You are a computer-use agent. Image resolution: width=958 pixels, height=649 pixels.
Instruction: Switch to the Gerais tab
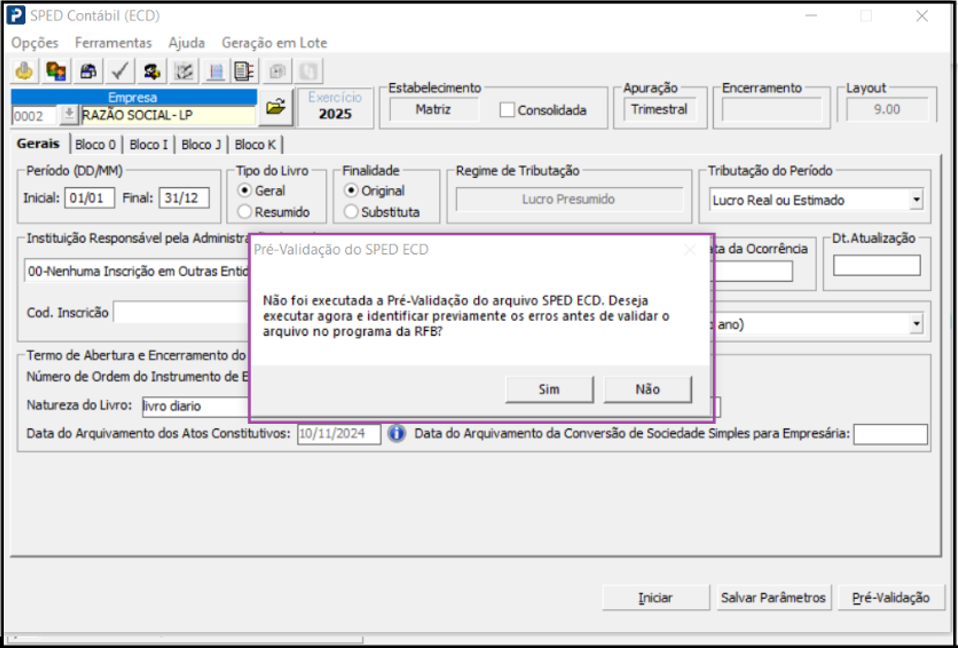point(38,144)
